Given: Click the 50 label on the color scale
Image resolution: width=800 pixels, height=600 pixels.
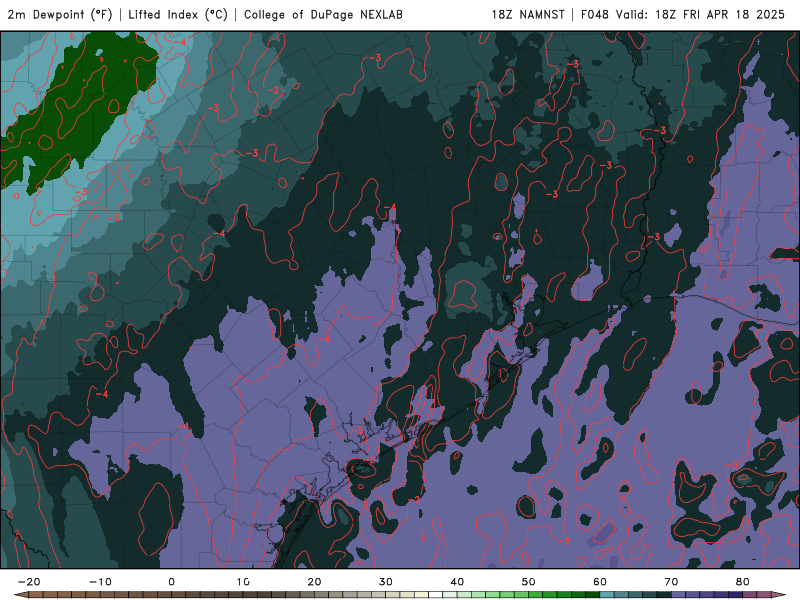Looking at the screenshot, I should (529, 582).
